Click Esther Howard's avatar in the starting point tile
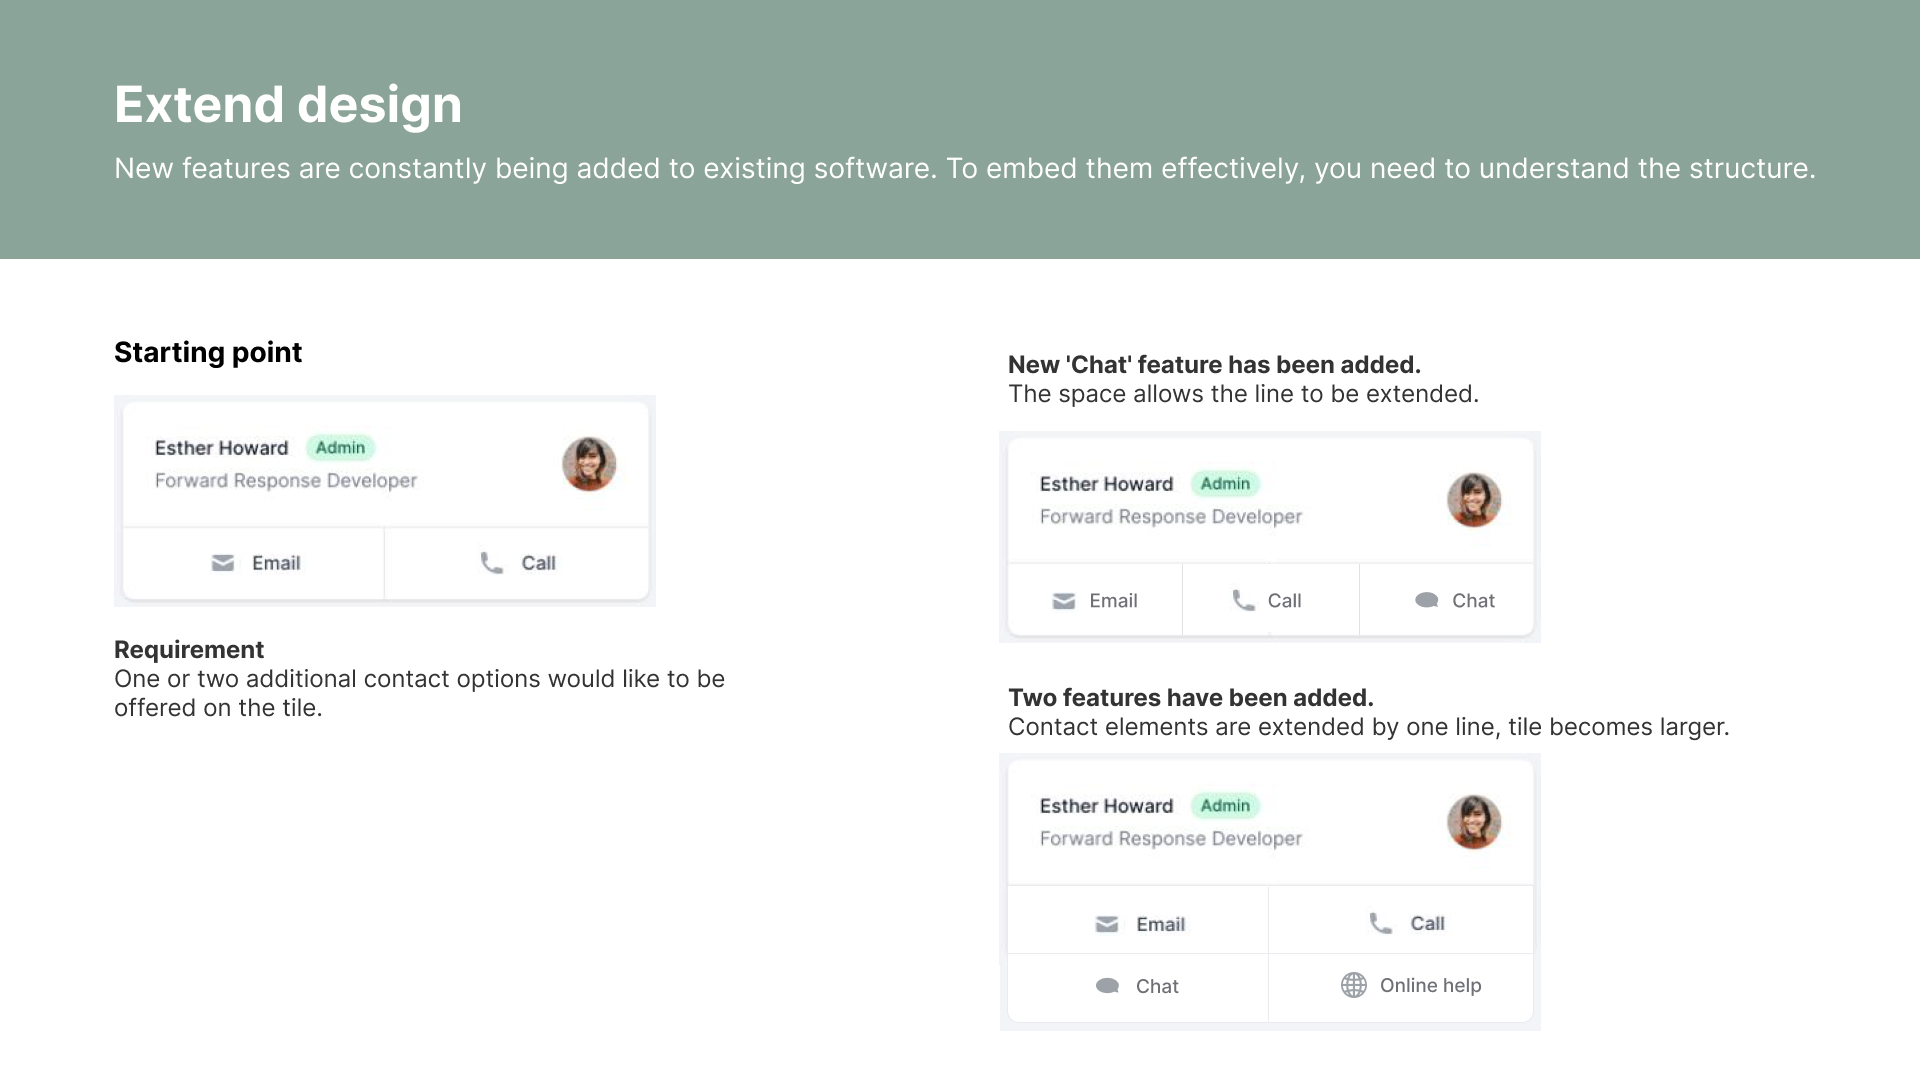The width and height of the screenshot is (1920, 1080). coord(589,464)
